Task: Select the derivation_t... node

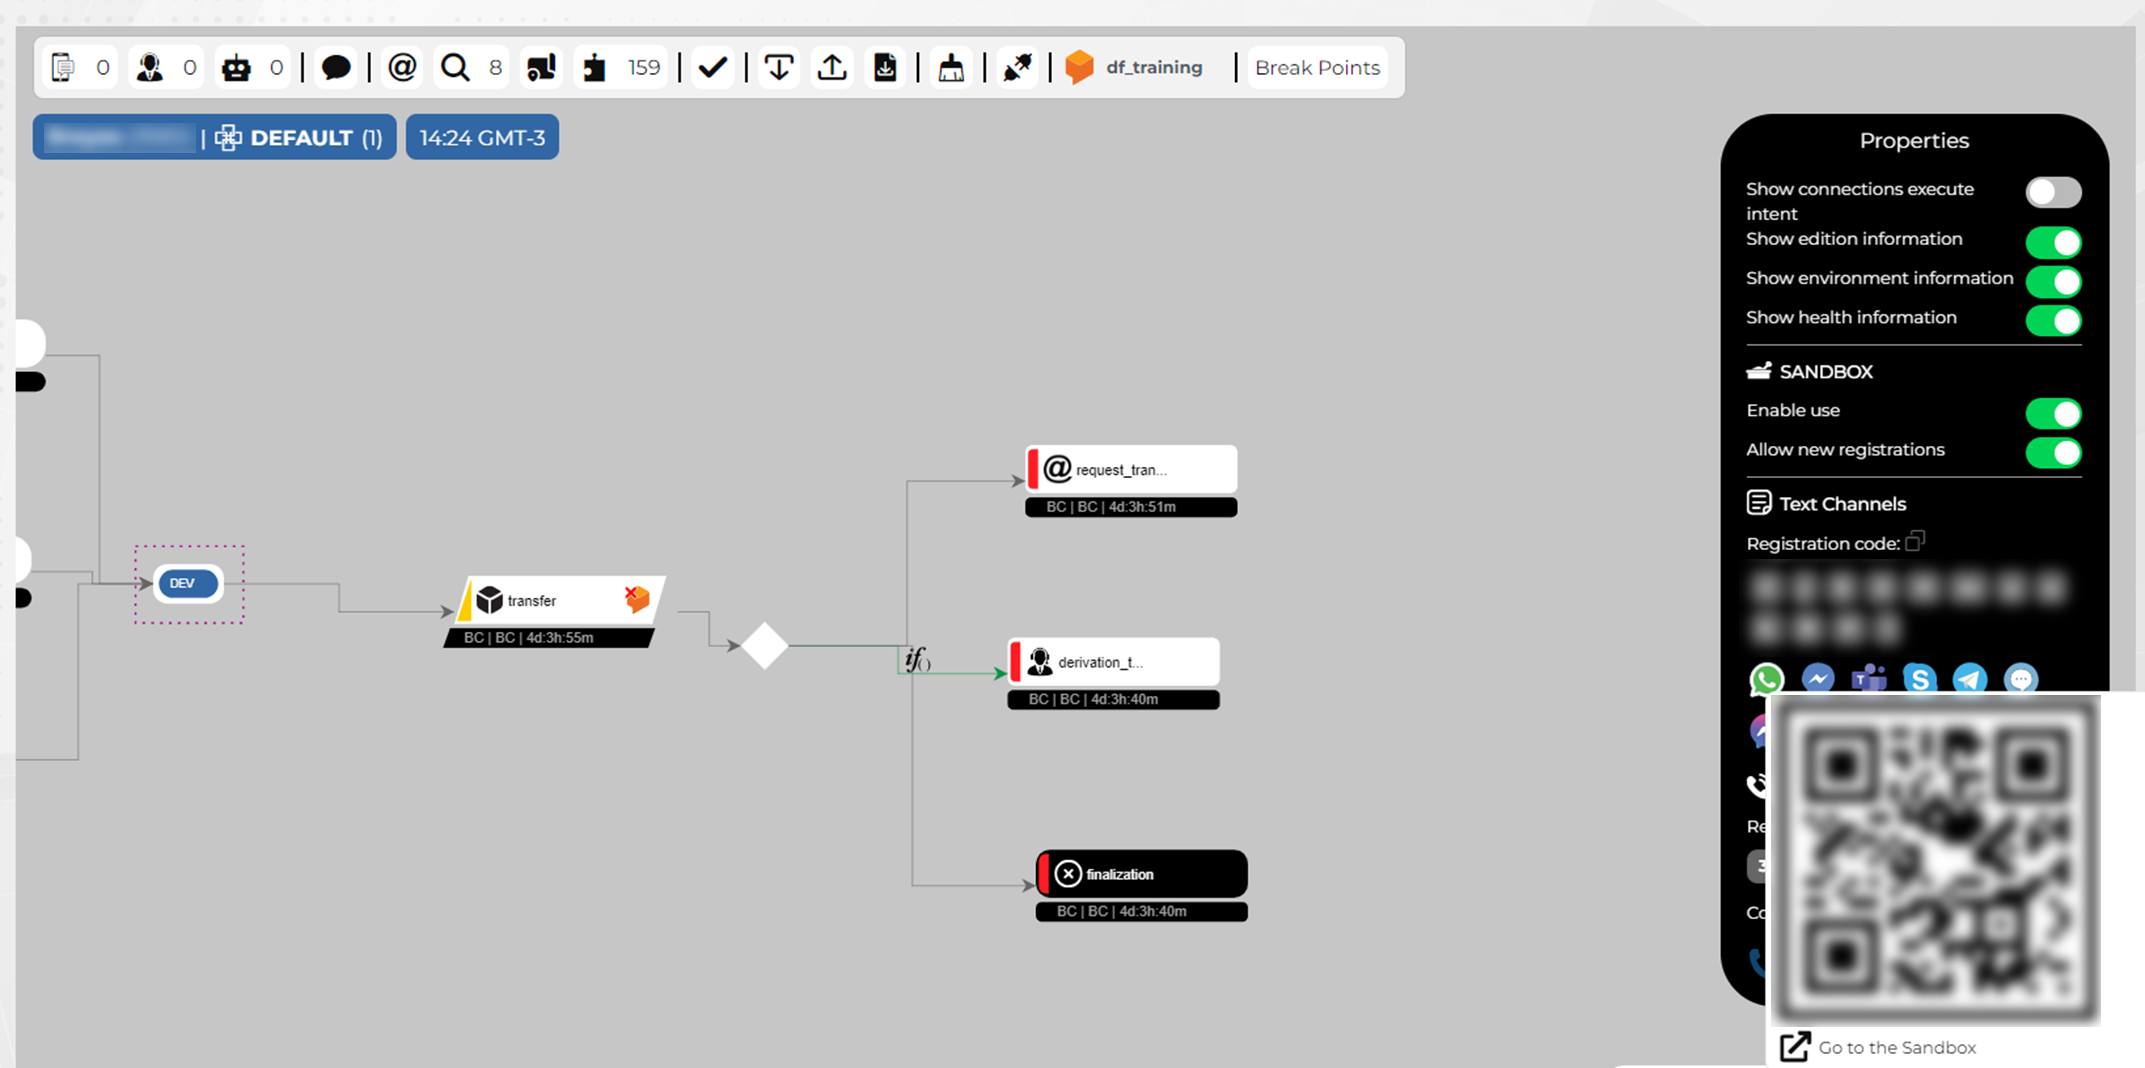Action: 1113,662
